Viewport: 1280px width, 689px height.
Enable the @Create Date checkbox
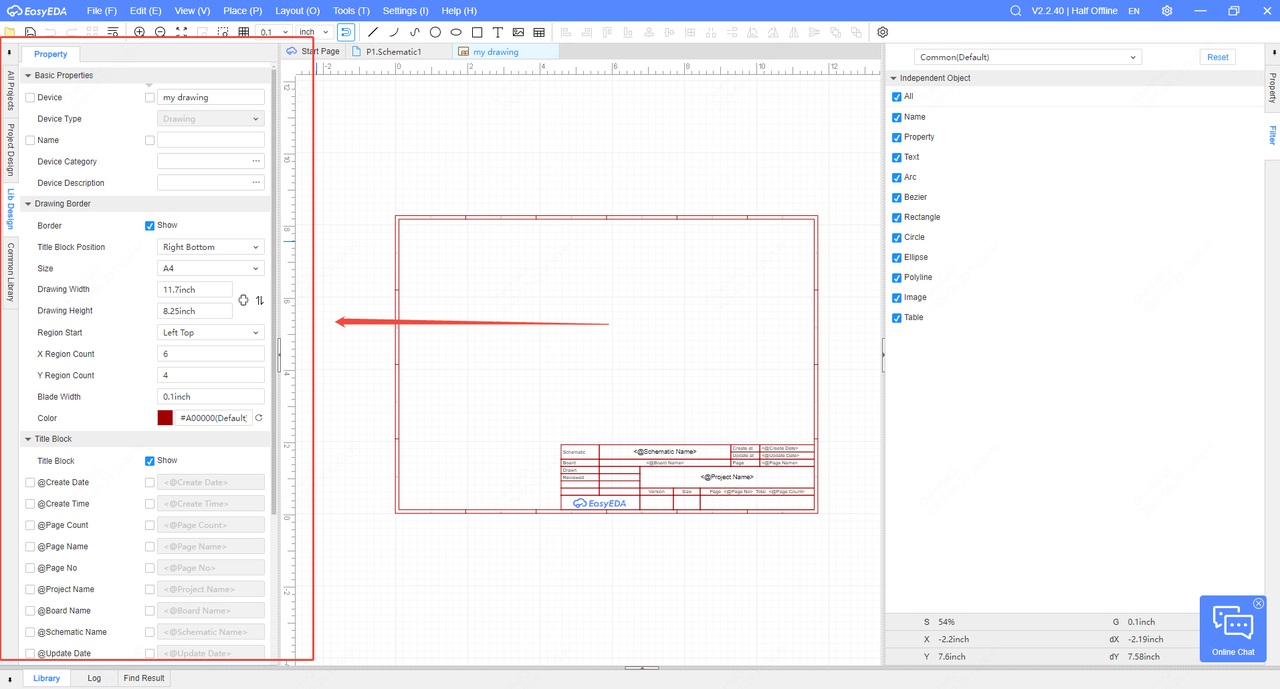click(x=30, y=483)
